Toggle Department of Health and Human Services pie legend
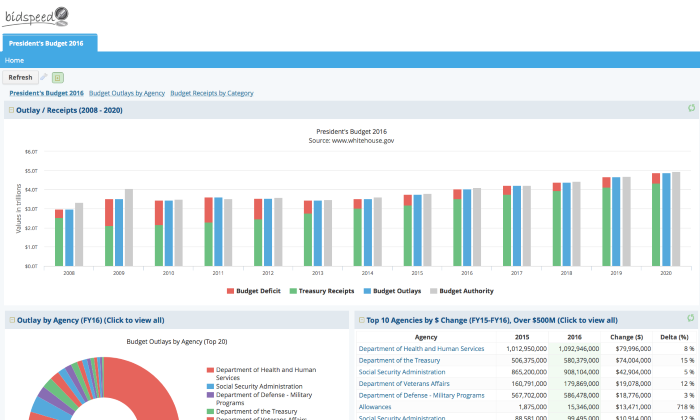 (262, 374)
